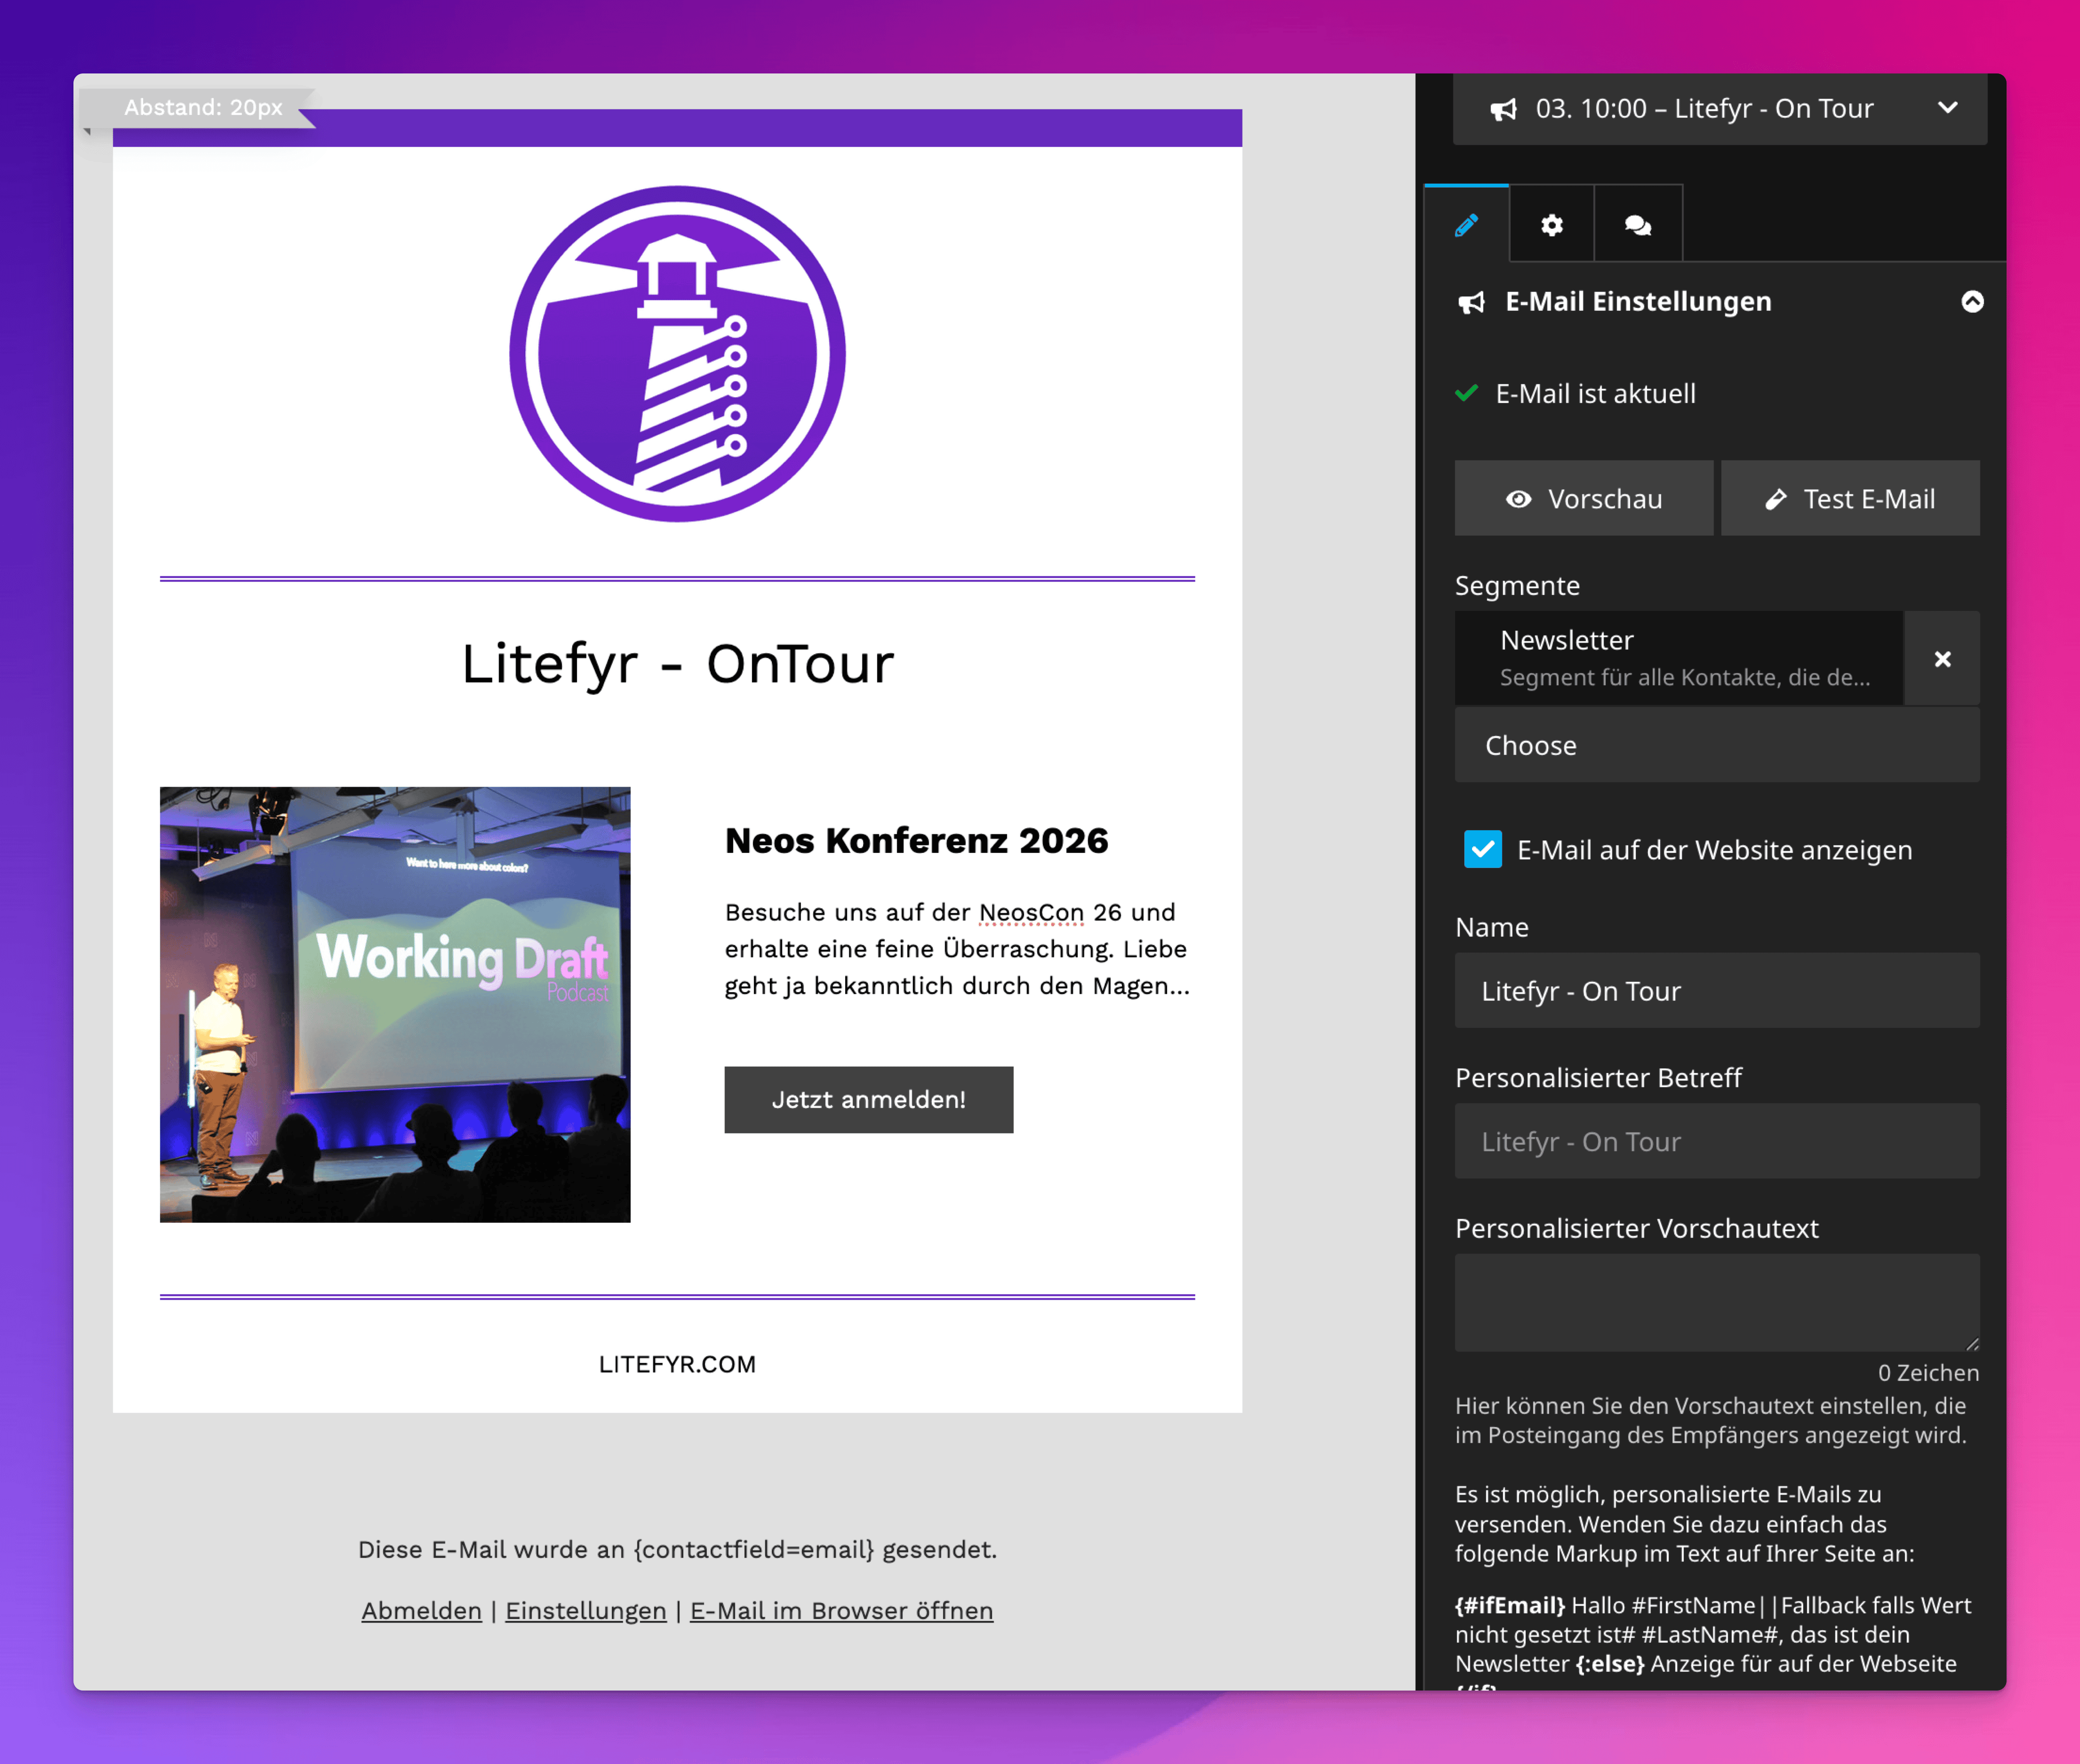Click the Abmelden link
Image resolution: width=2080 pixels, height=1764 pixels.
421,1610
